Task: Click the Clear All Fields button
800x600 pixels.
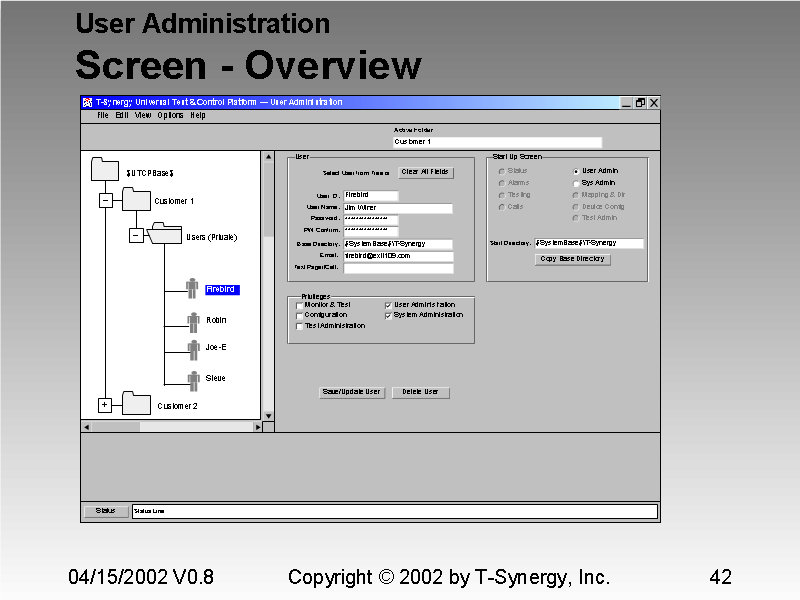Action: tap(426, 172)
